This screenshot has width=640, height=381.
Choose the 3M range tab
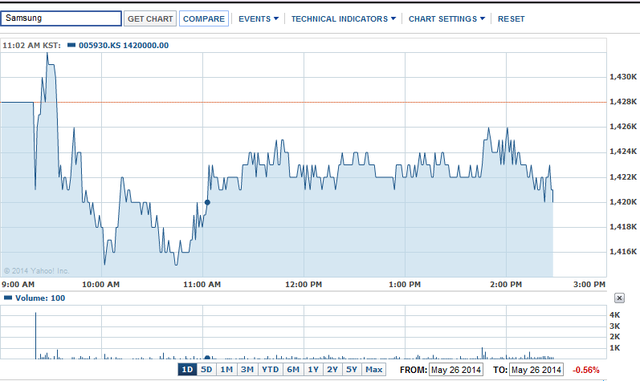coord(247,370)
